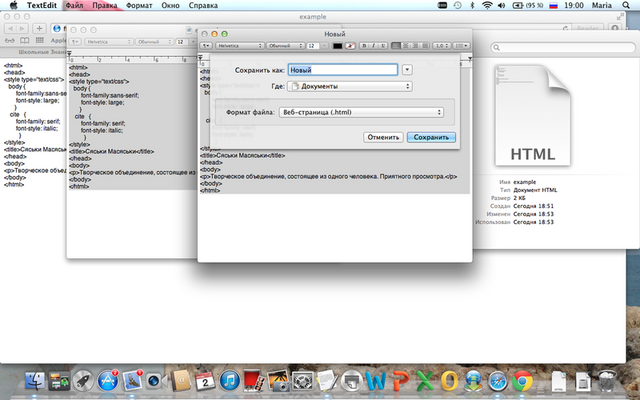Open App Store from the Dock
The width and height of the screenshot is (640, 400).
point(108,382)
